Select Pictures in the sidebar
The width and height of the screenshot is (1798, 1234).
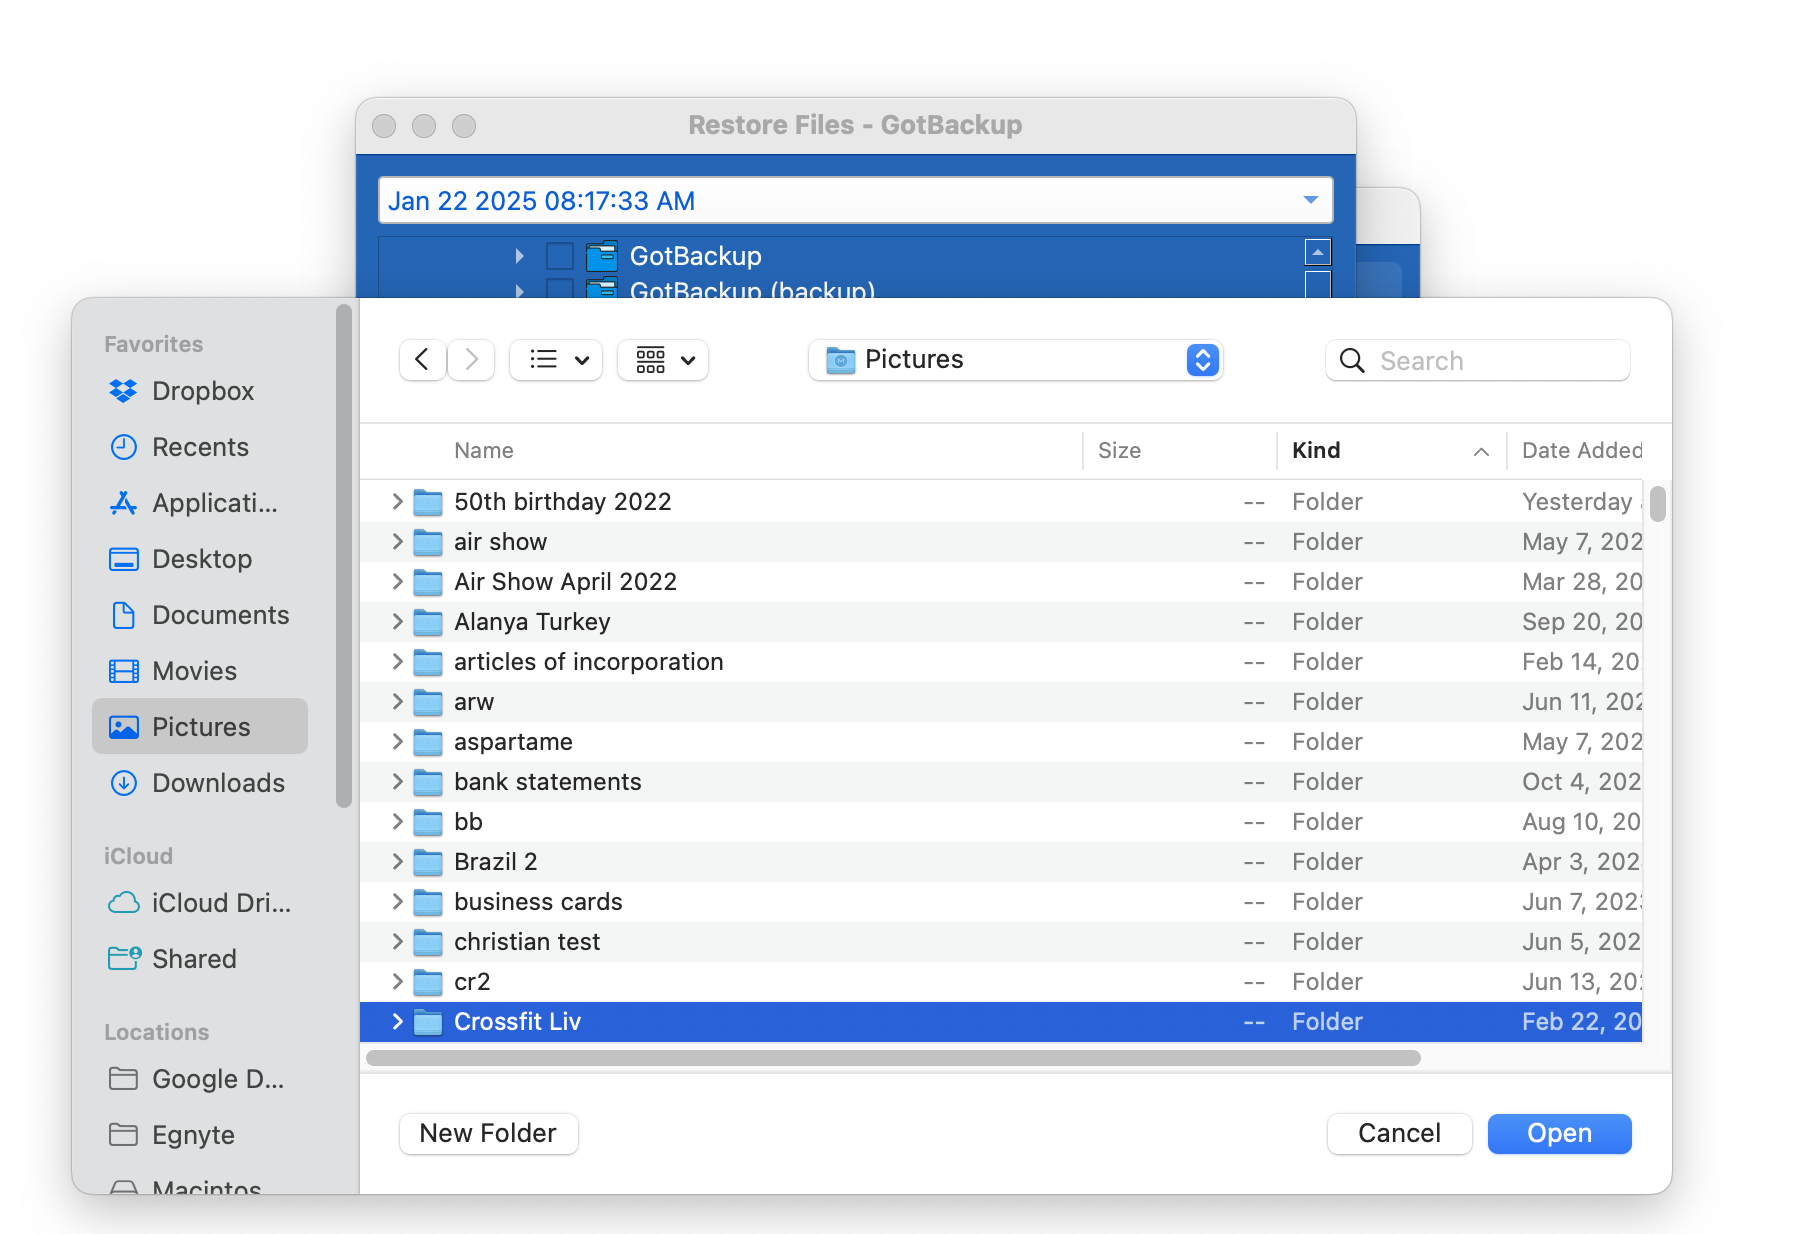point(200,726)
